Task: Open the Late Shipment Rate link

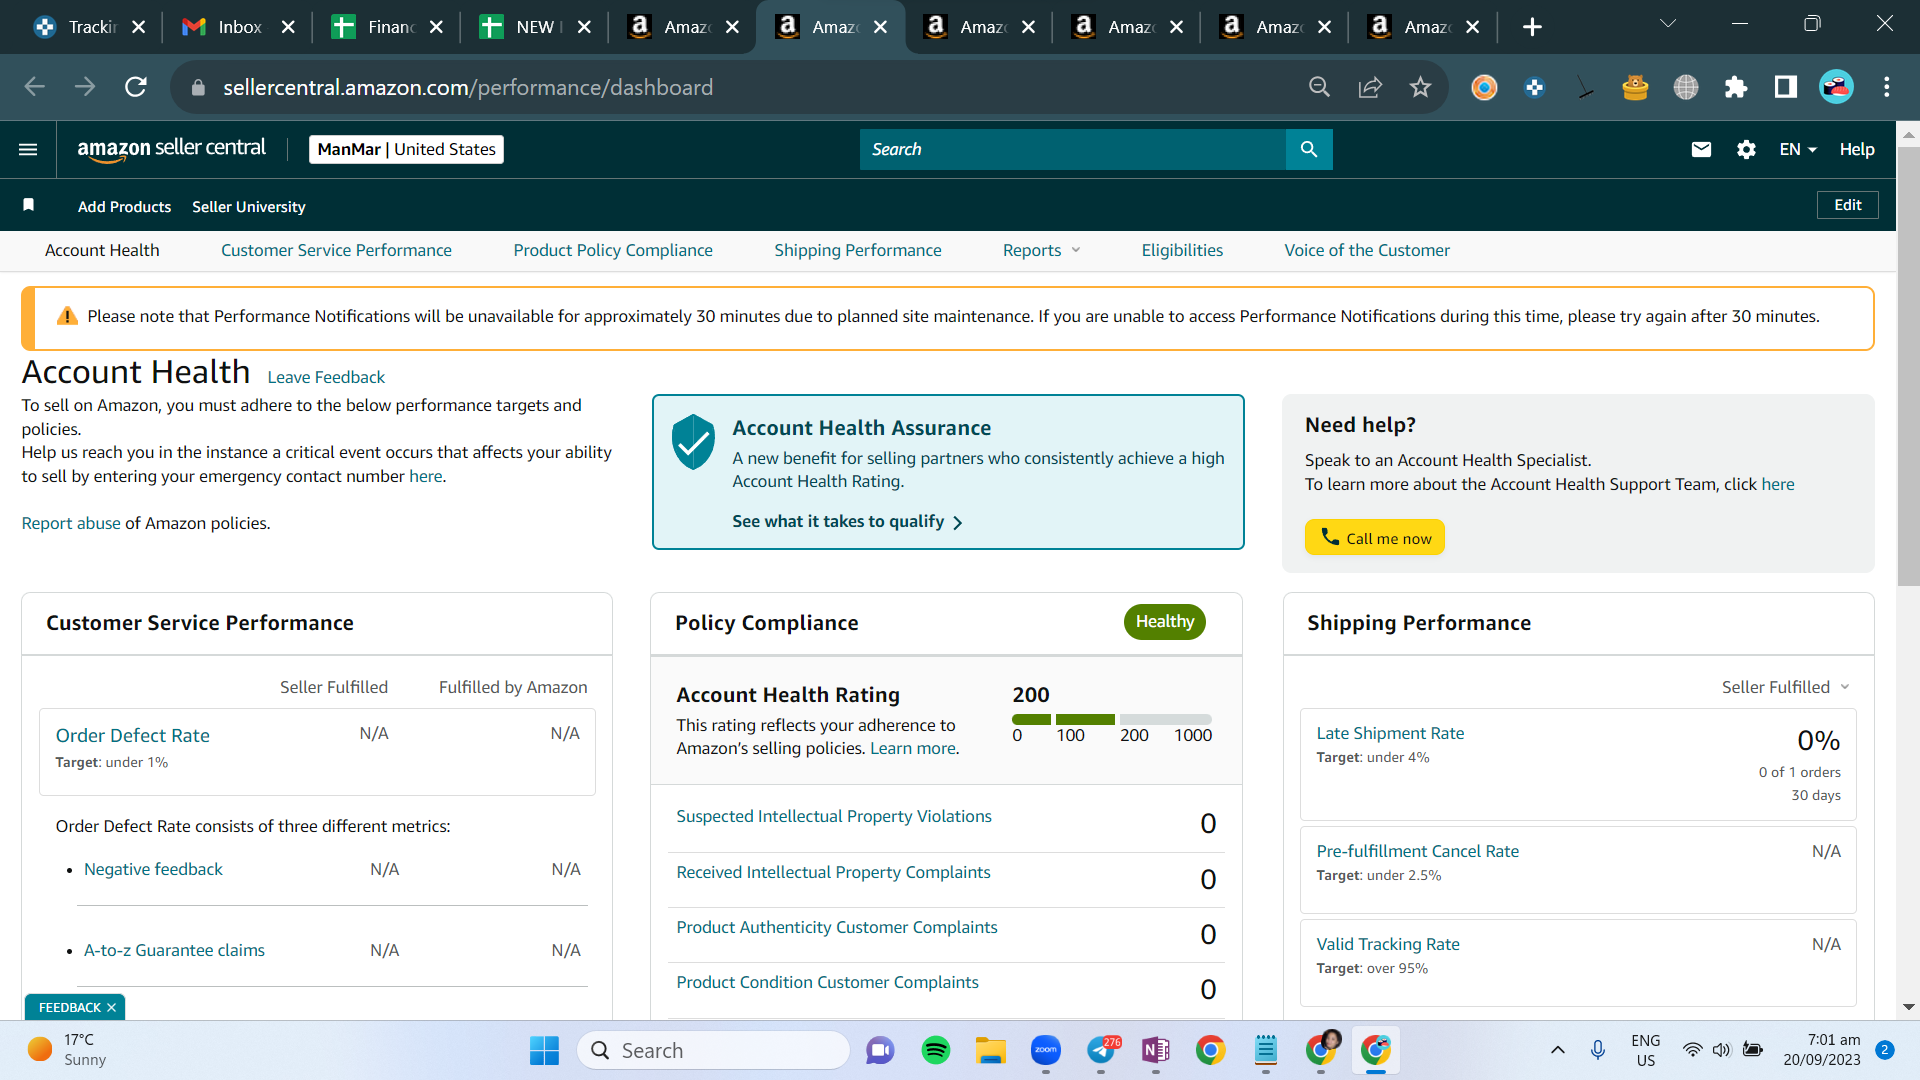Action: 1390,733
